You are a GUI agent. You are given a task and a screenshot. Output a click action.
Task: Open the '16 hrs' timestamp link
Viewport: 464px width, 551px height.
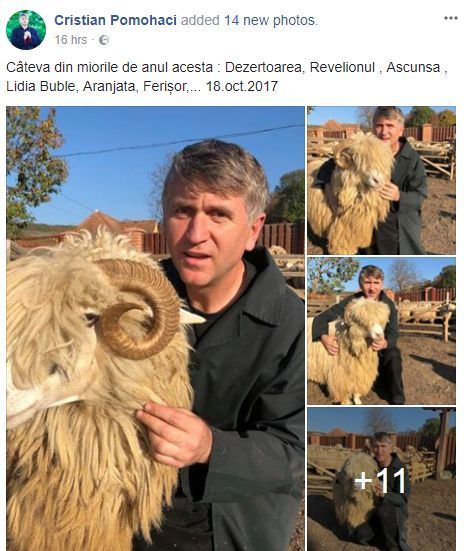pos(71,40)
